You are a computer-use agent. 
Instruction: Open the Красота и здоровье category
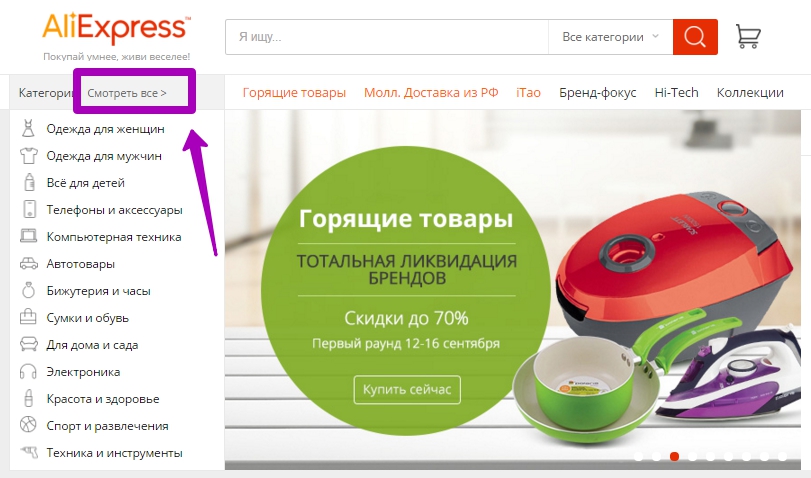103,399
